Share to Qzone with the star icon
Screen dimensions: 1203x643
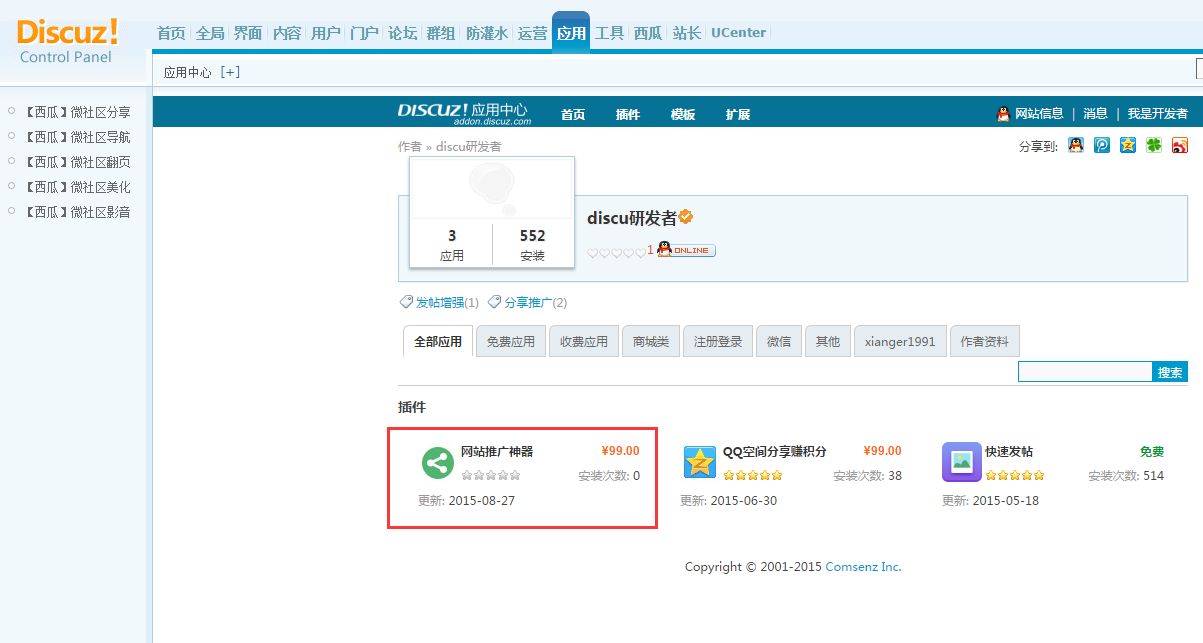1128,145
